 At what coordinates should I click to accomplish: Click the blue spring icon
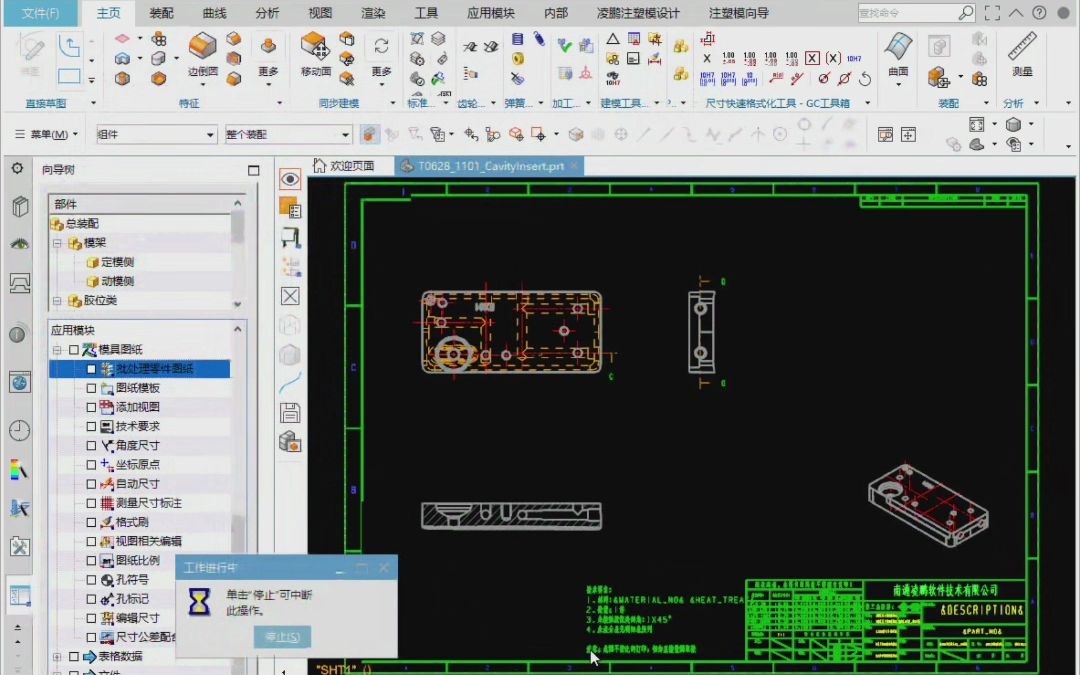point(517,39)
